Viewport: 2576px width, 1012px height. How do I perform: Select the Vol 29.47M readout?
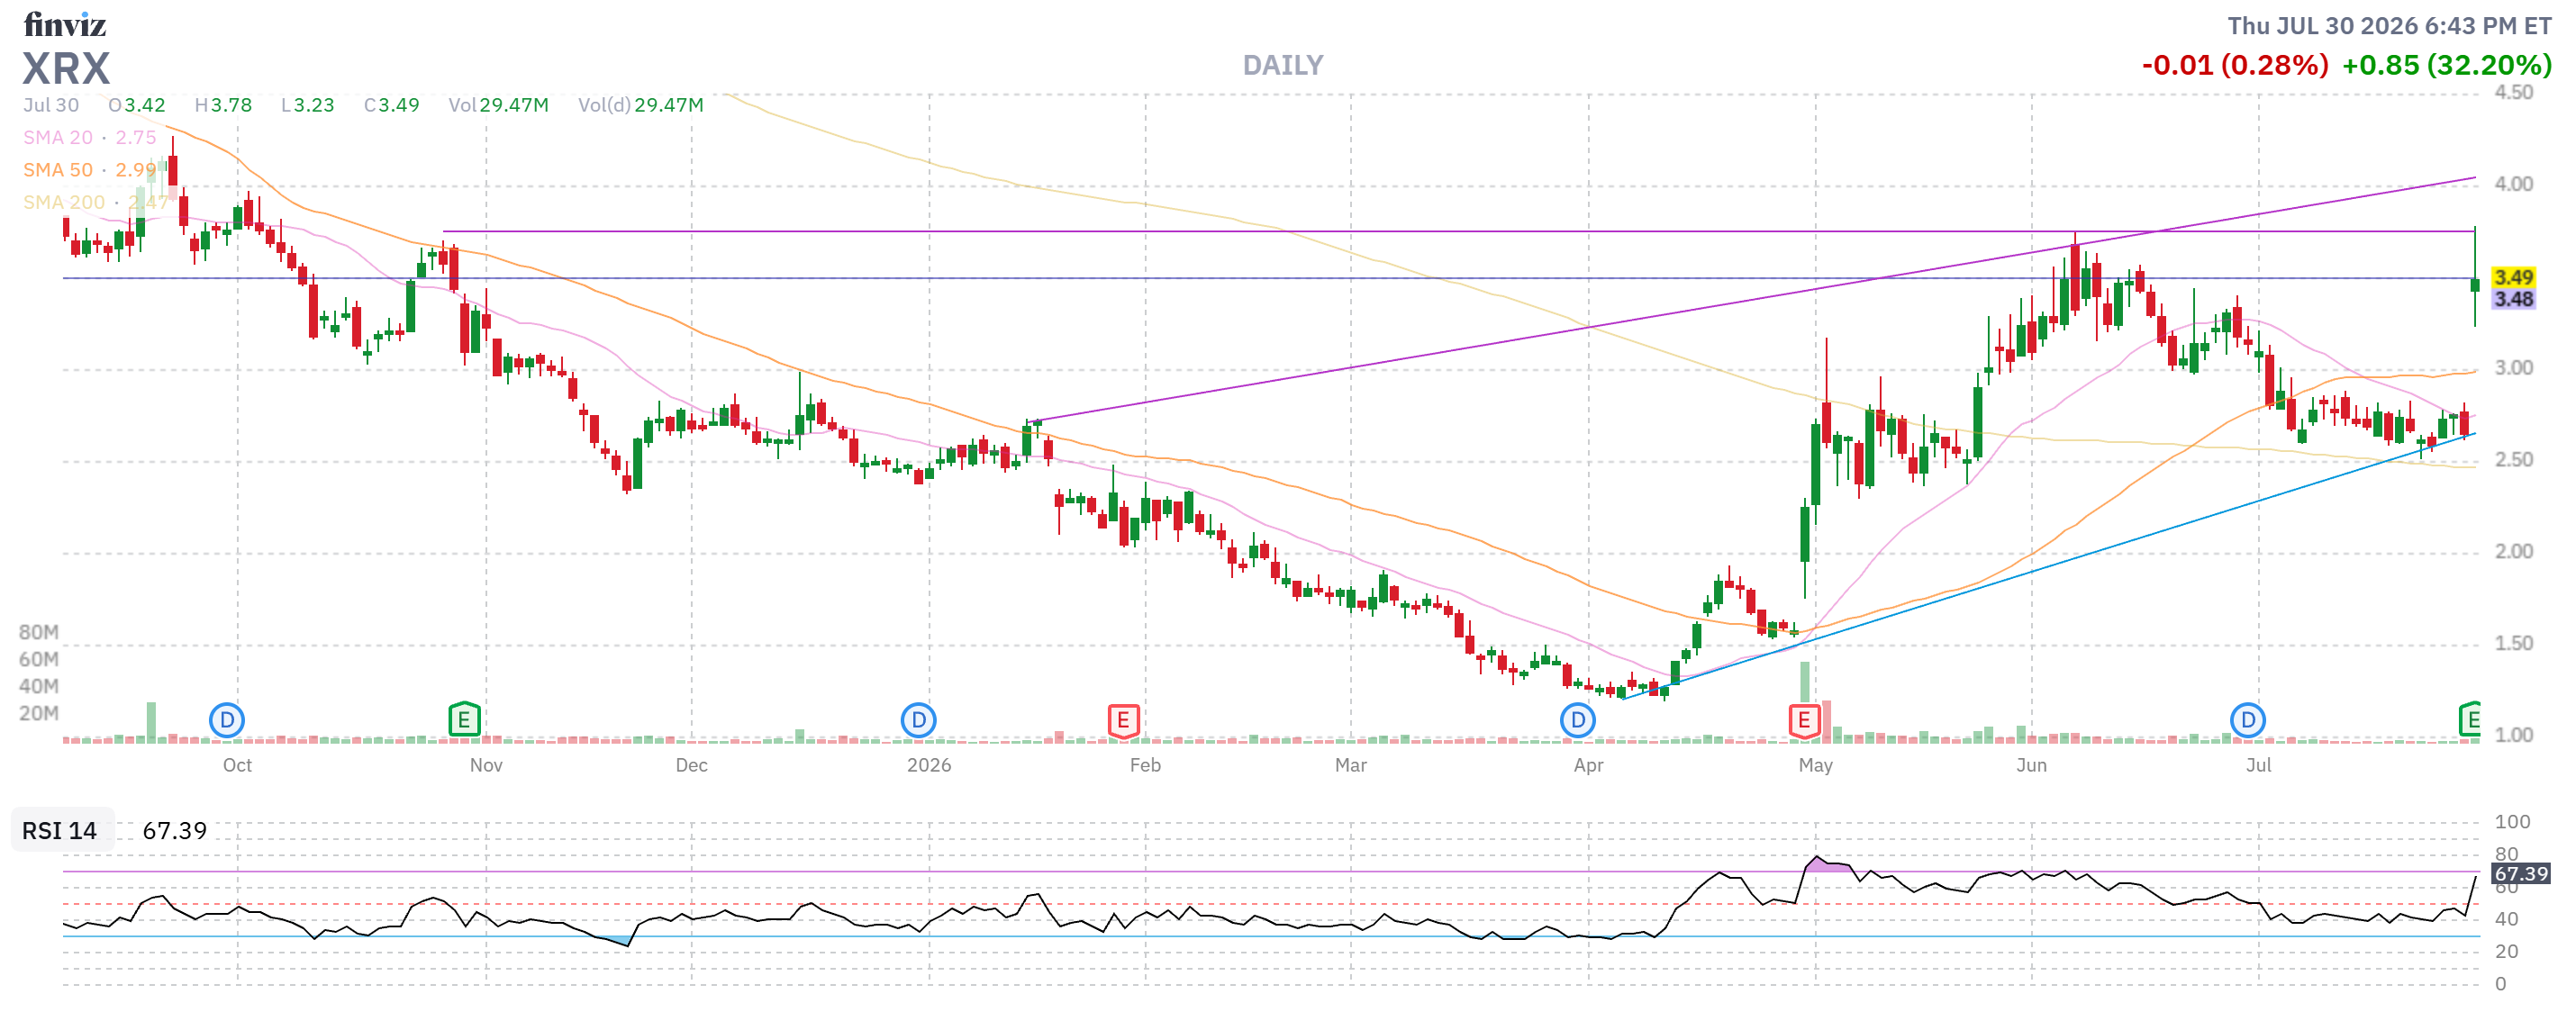[498, 105]
